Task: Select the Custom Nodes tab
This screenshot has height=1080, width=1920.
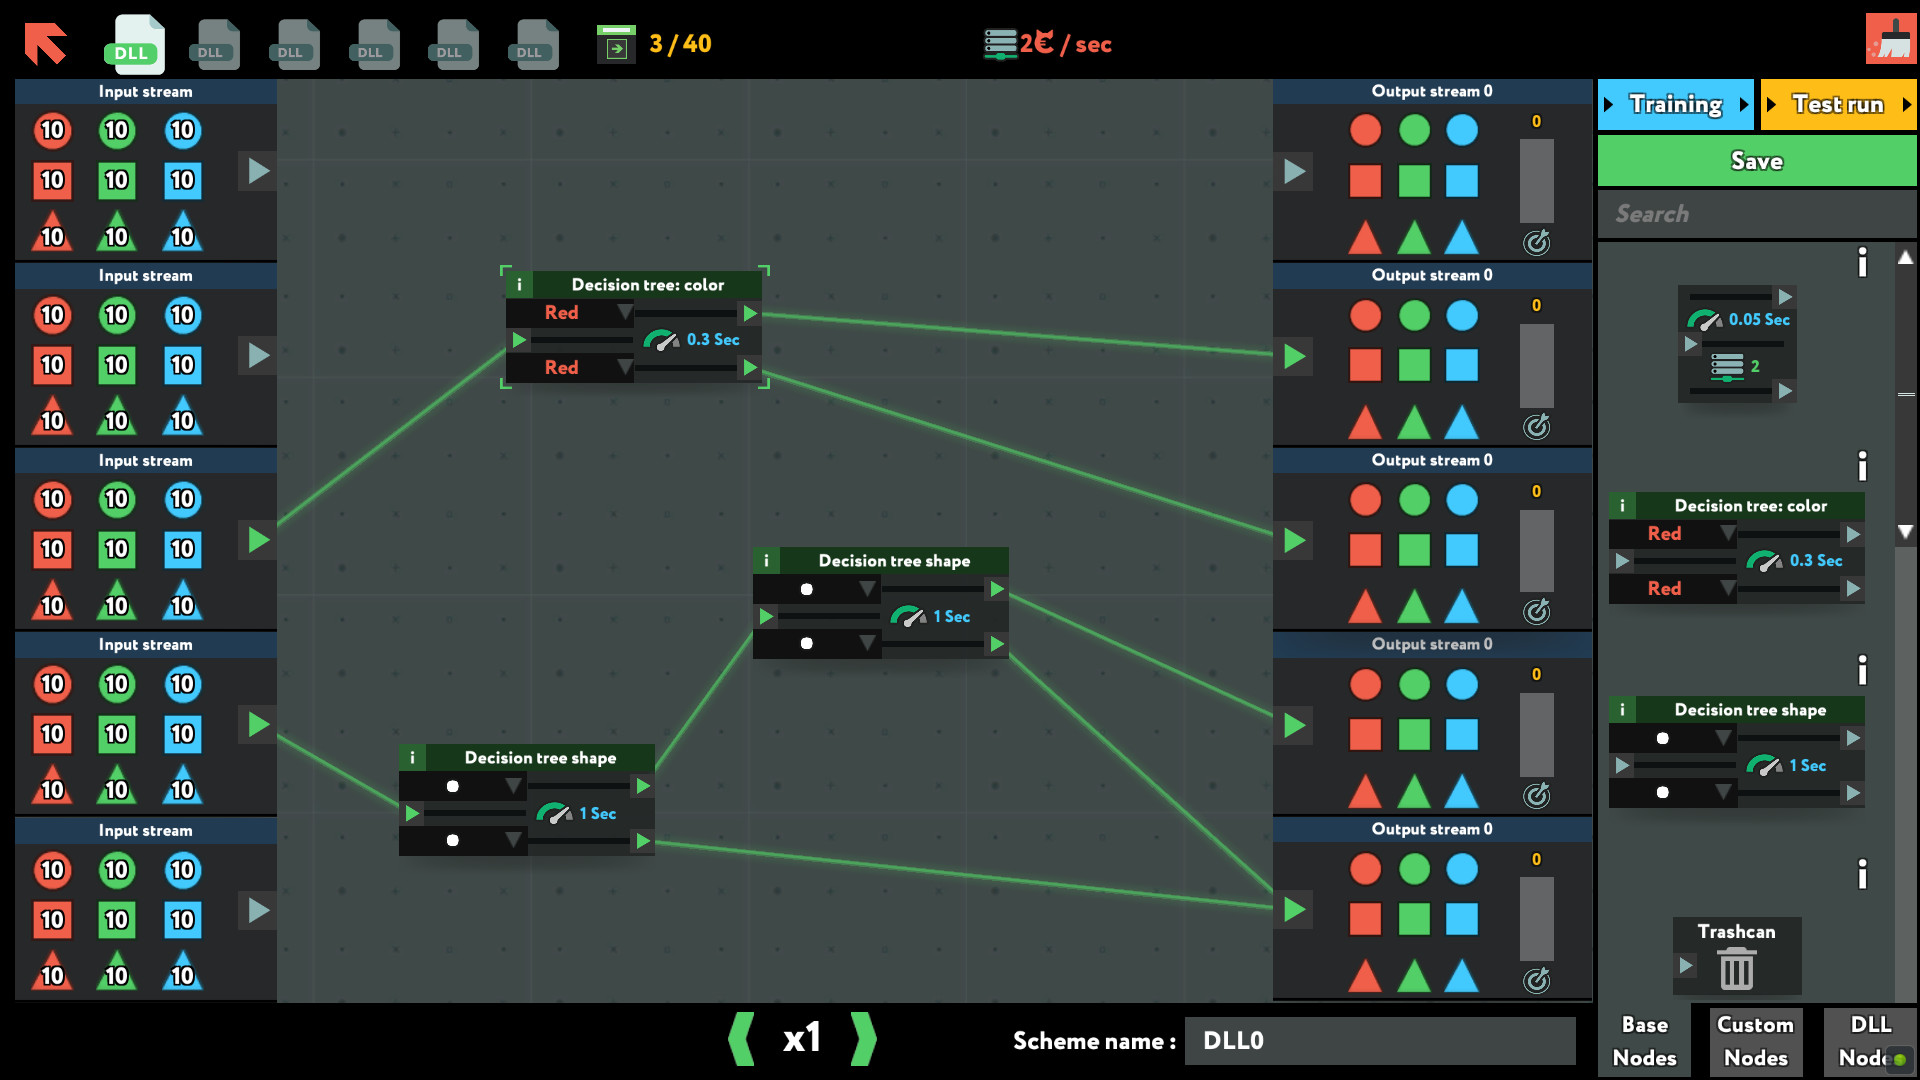Action: coord(1754,1040)
